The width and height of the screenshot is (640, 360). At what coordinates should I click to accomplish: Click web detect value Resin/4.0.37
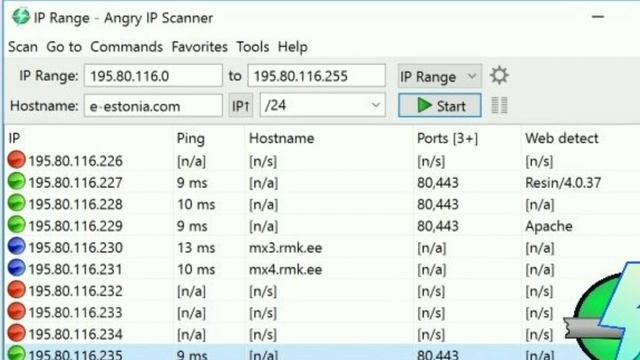pyautogui.click(x=563, y=182)
